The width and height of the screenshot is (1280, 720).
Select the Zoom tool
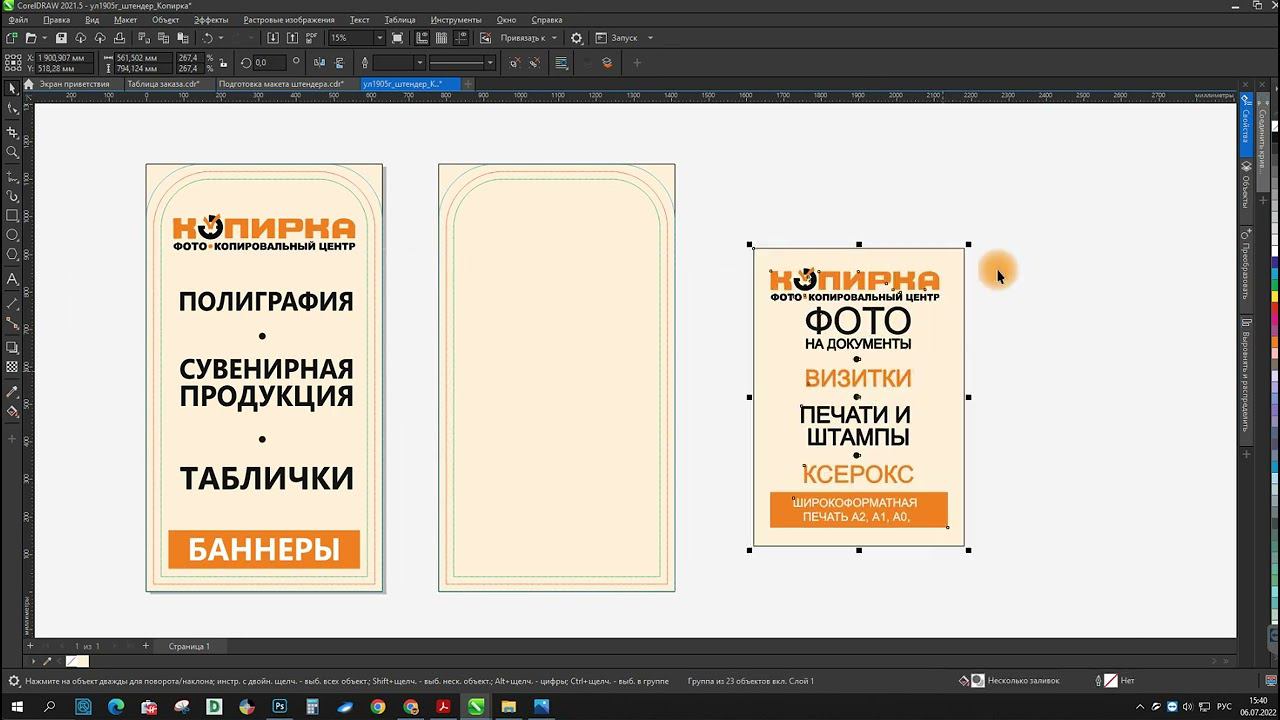pyautogui.click(x=12, y=152)
